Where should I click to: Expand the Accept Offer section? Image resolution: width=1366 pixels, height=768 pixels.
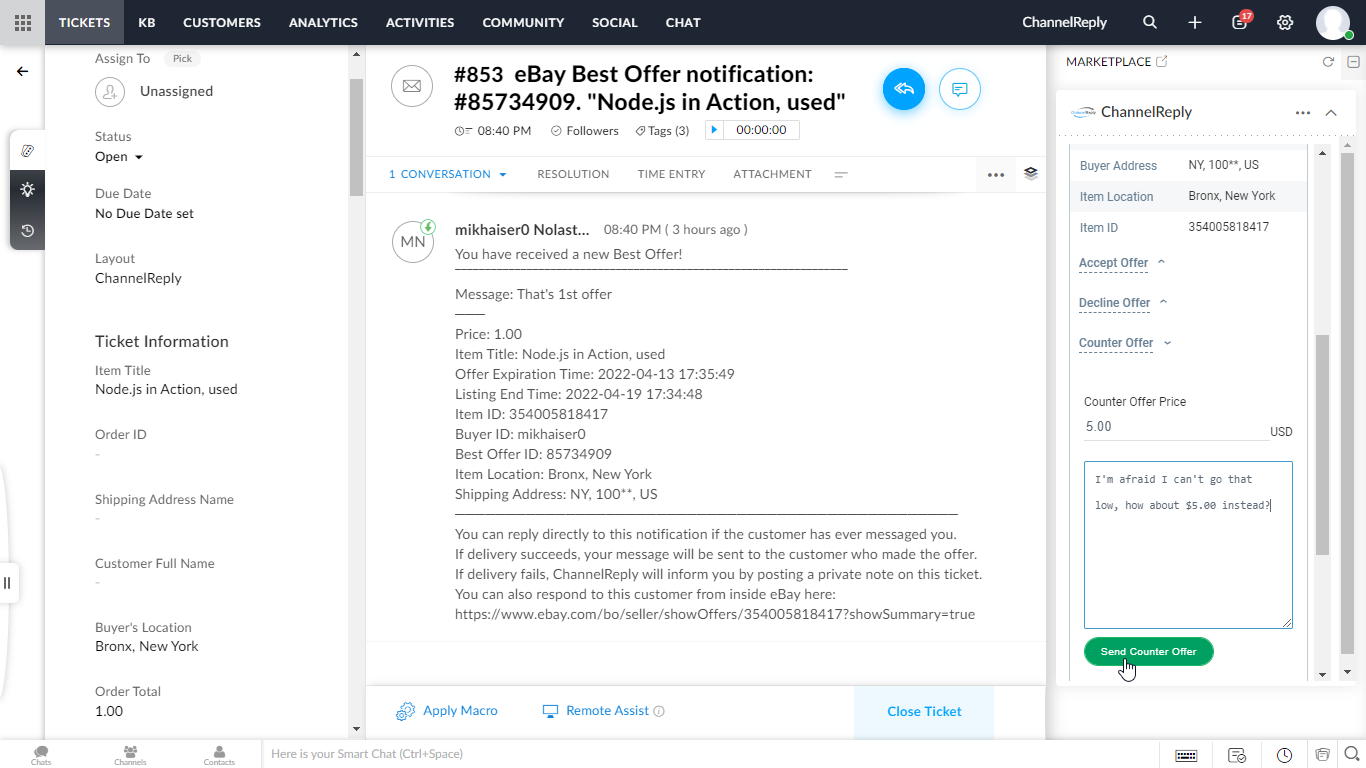click(1122, 263)
